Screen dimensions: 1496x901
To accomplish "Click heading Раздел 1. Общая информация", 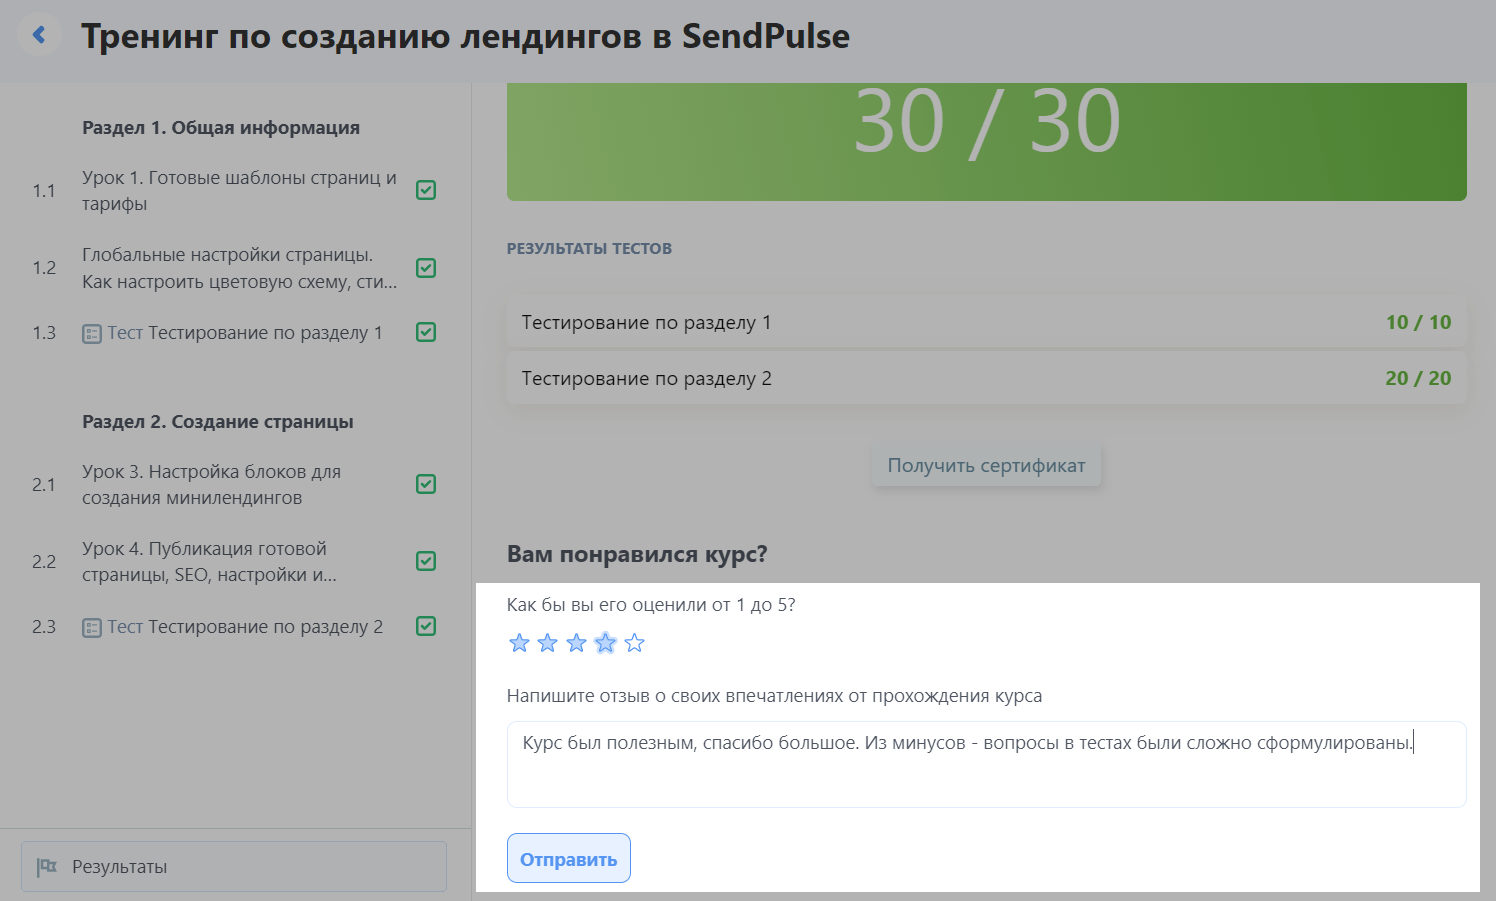I will coord(221,127).
